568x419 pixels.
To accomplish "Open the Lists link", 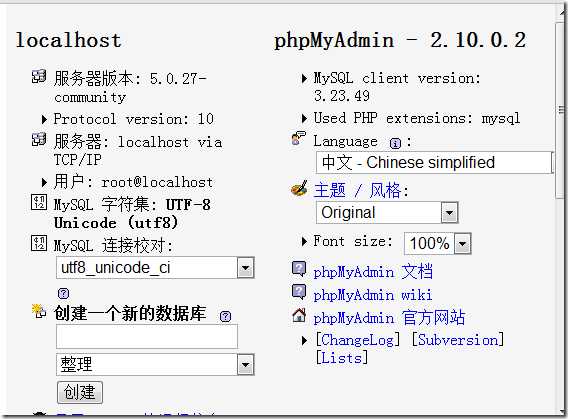I will (342, 358).
